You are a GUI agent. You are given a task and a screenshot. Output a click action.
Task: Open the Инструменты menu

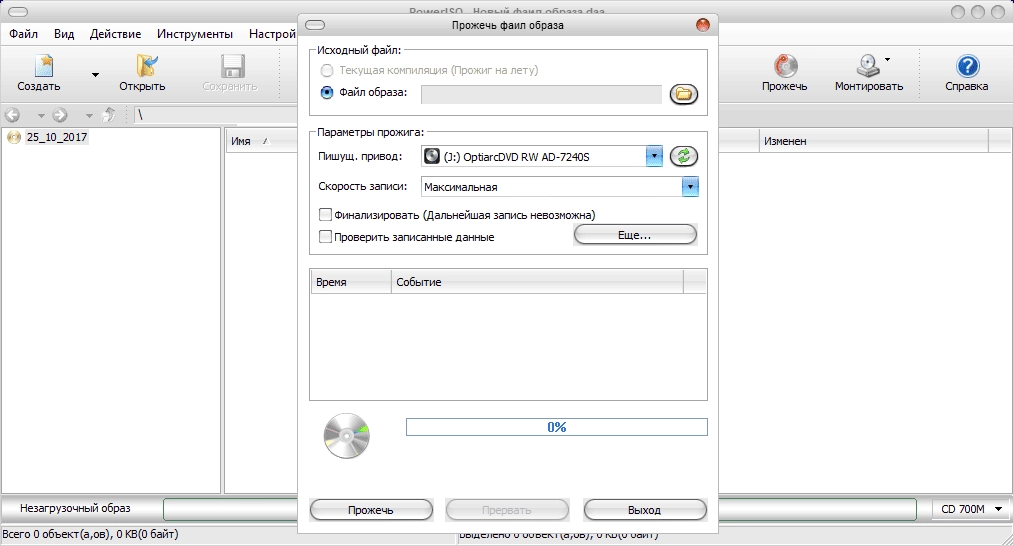(195, 34)
